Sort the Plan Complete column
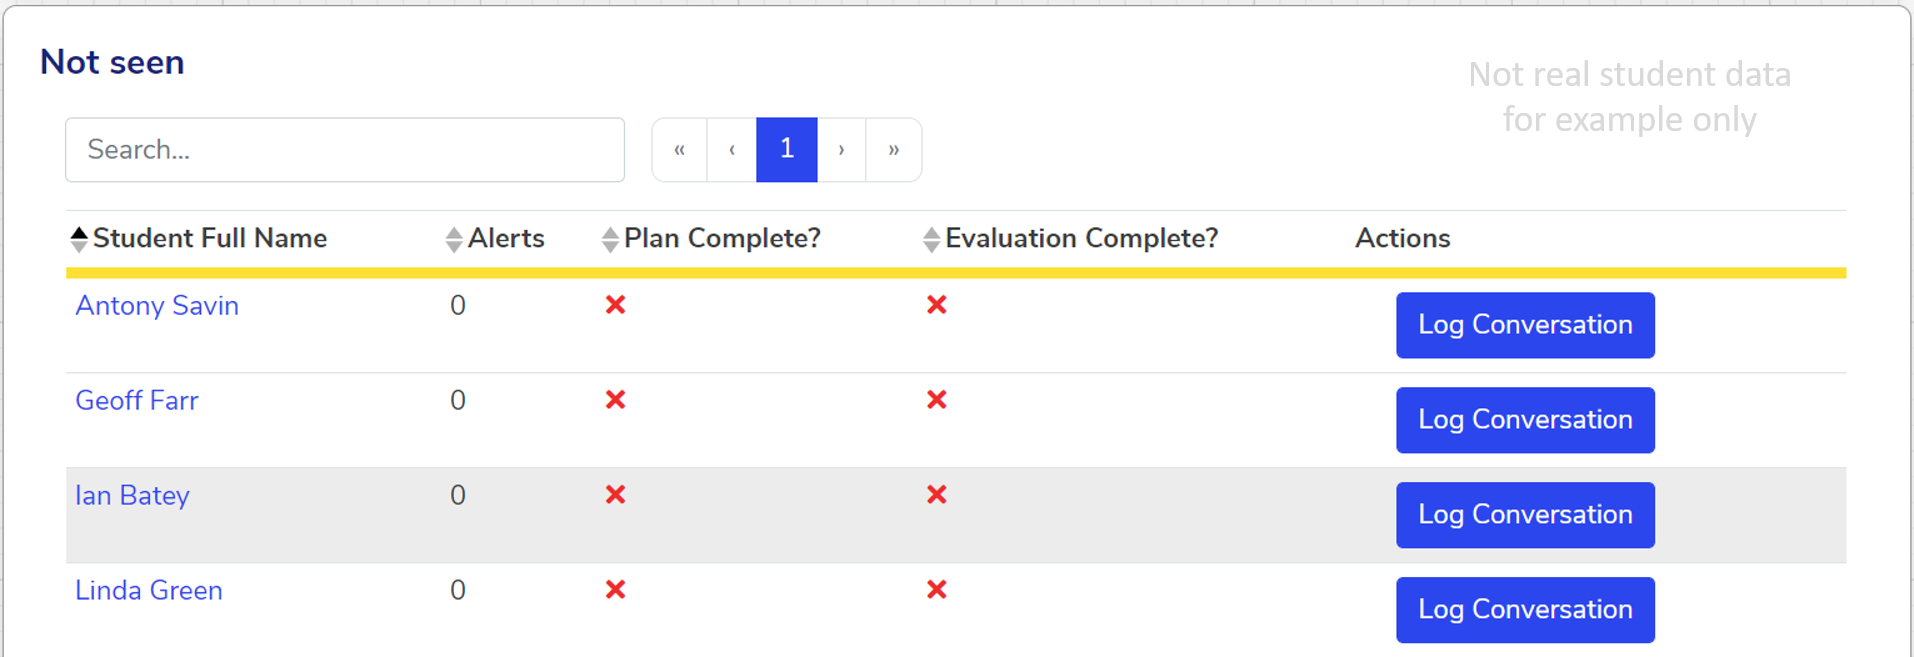The height and width of the screenshot is (657, 1914). [x=610, y=239]
